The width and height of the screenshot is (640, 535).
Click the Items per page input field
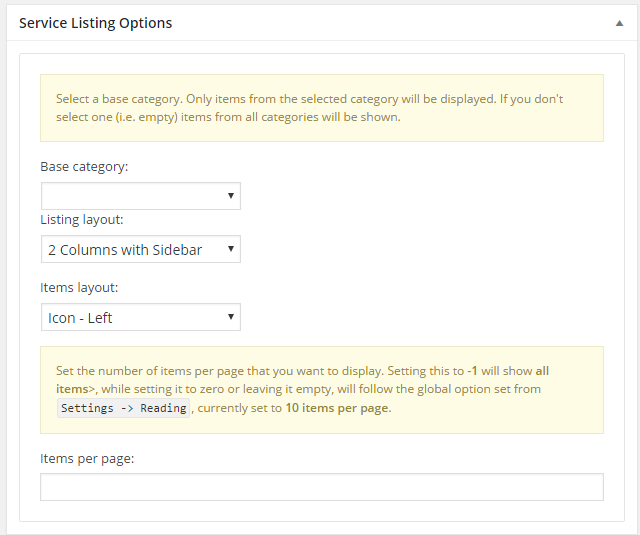click(322, 487)
